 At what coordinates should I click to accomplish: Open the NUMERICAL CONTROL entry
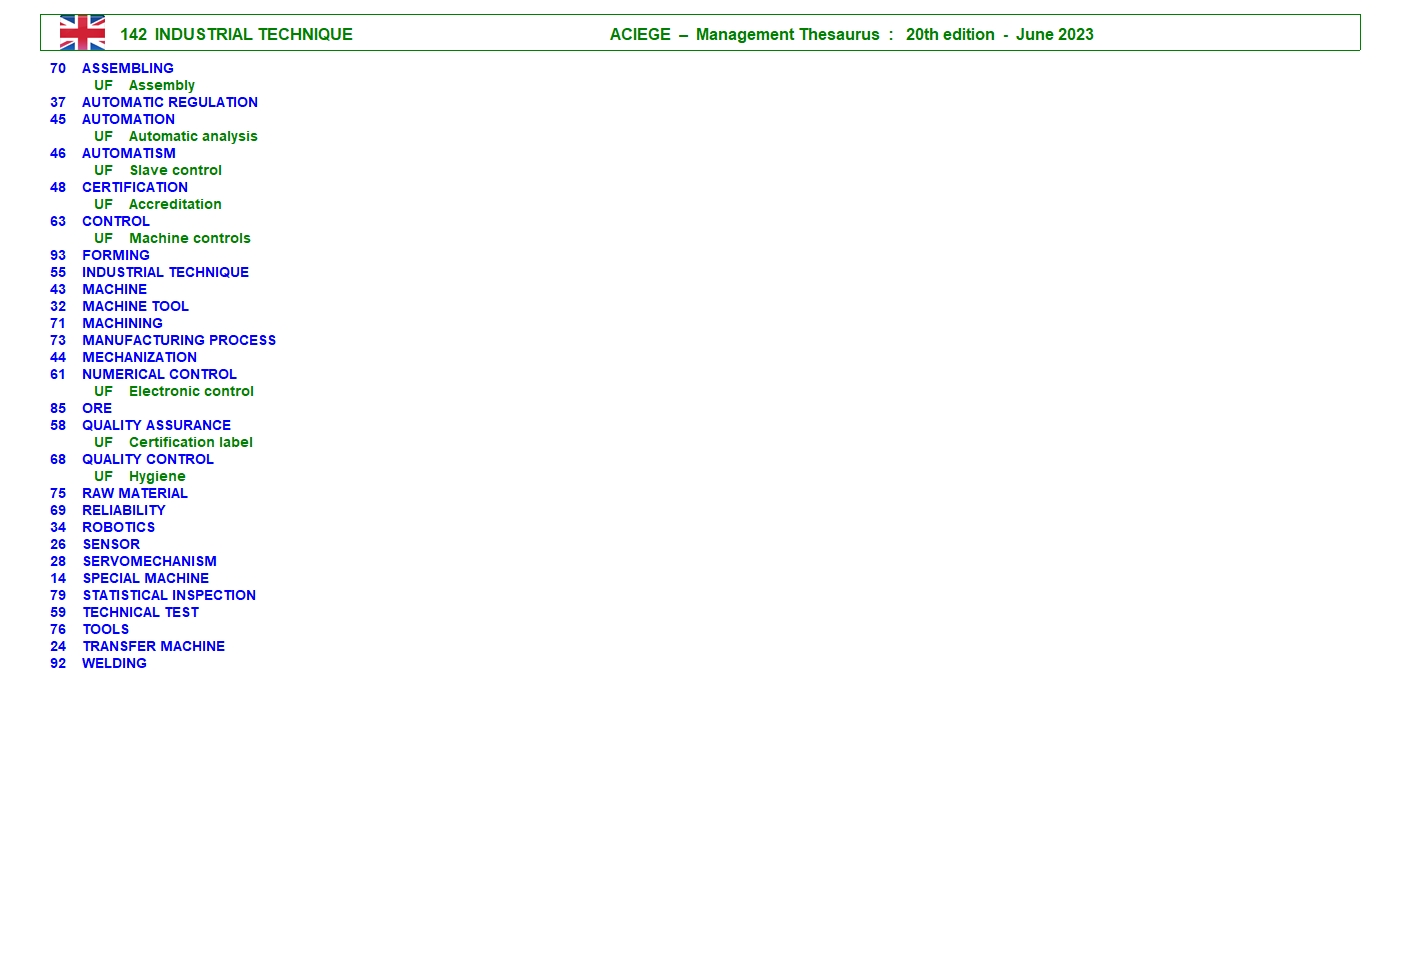pos(159,374)
